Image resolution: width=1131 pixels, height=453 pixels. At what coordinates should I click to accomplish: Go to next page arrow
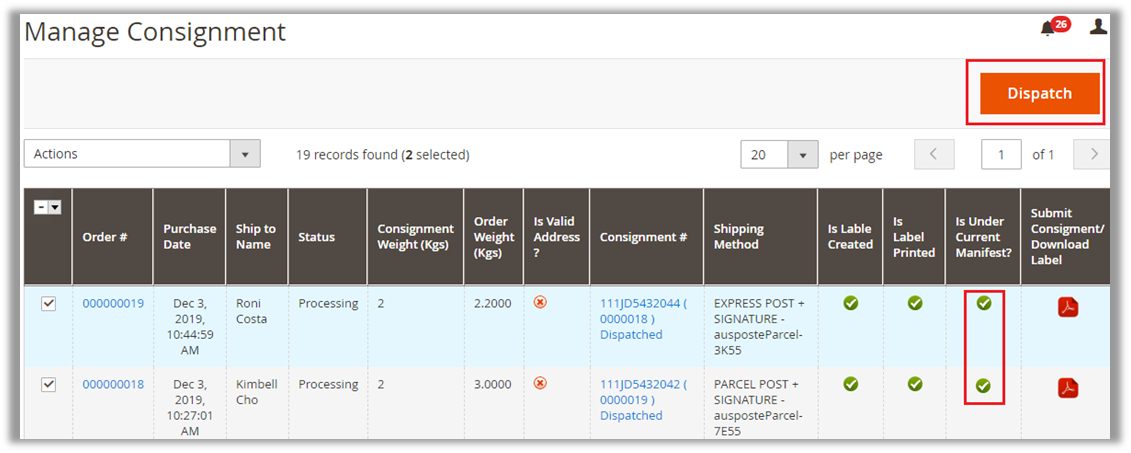point(1094,154)
